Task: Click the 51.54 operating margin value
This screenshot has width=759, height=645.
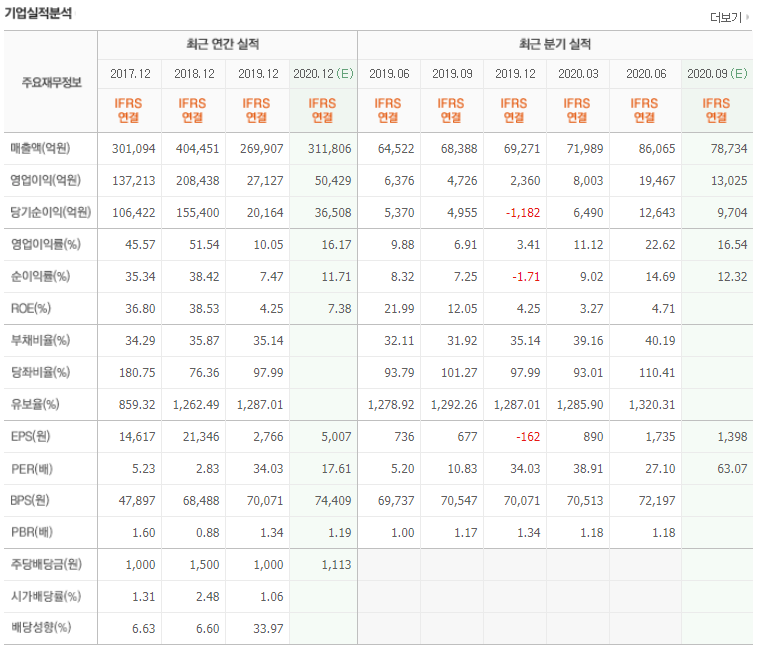Action: [204, 245]
